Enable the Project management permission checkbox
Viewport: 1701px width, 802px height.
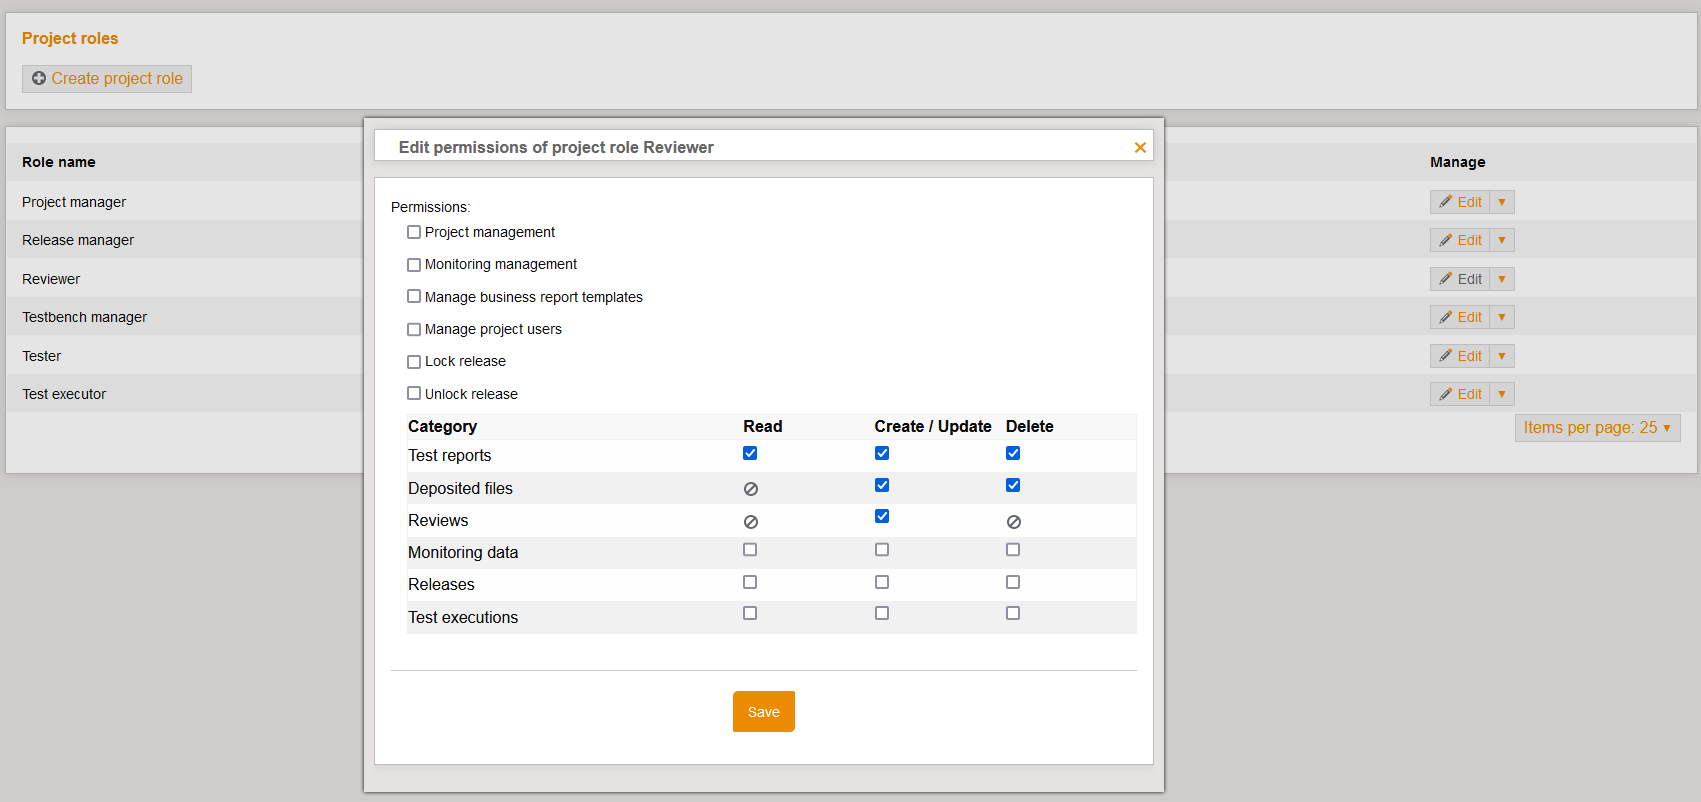[414, 232]
